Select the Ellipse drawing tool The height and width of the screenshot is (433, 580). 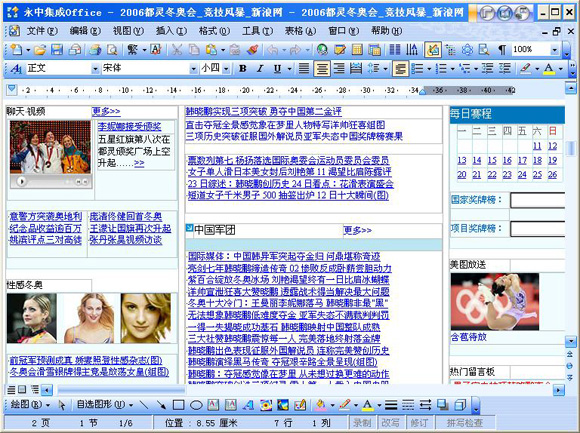[196, 405]
